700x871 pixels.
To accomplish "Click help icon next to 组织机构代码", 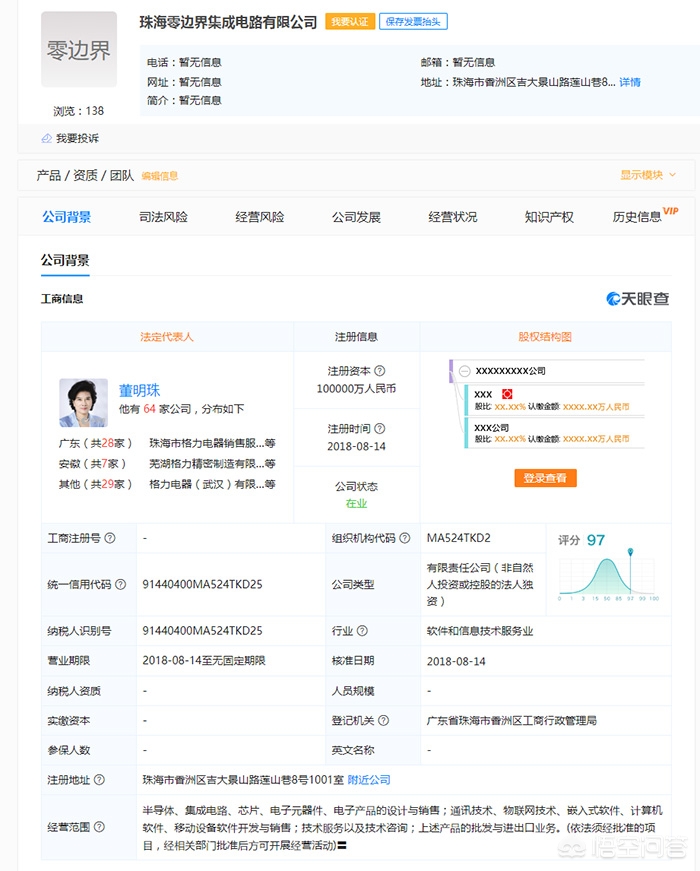I will point(405,538).
